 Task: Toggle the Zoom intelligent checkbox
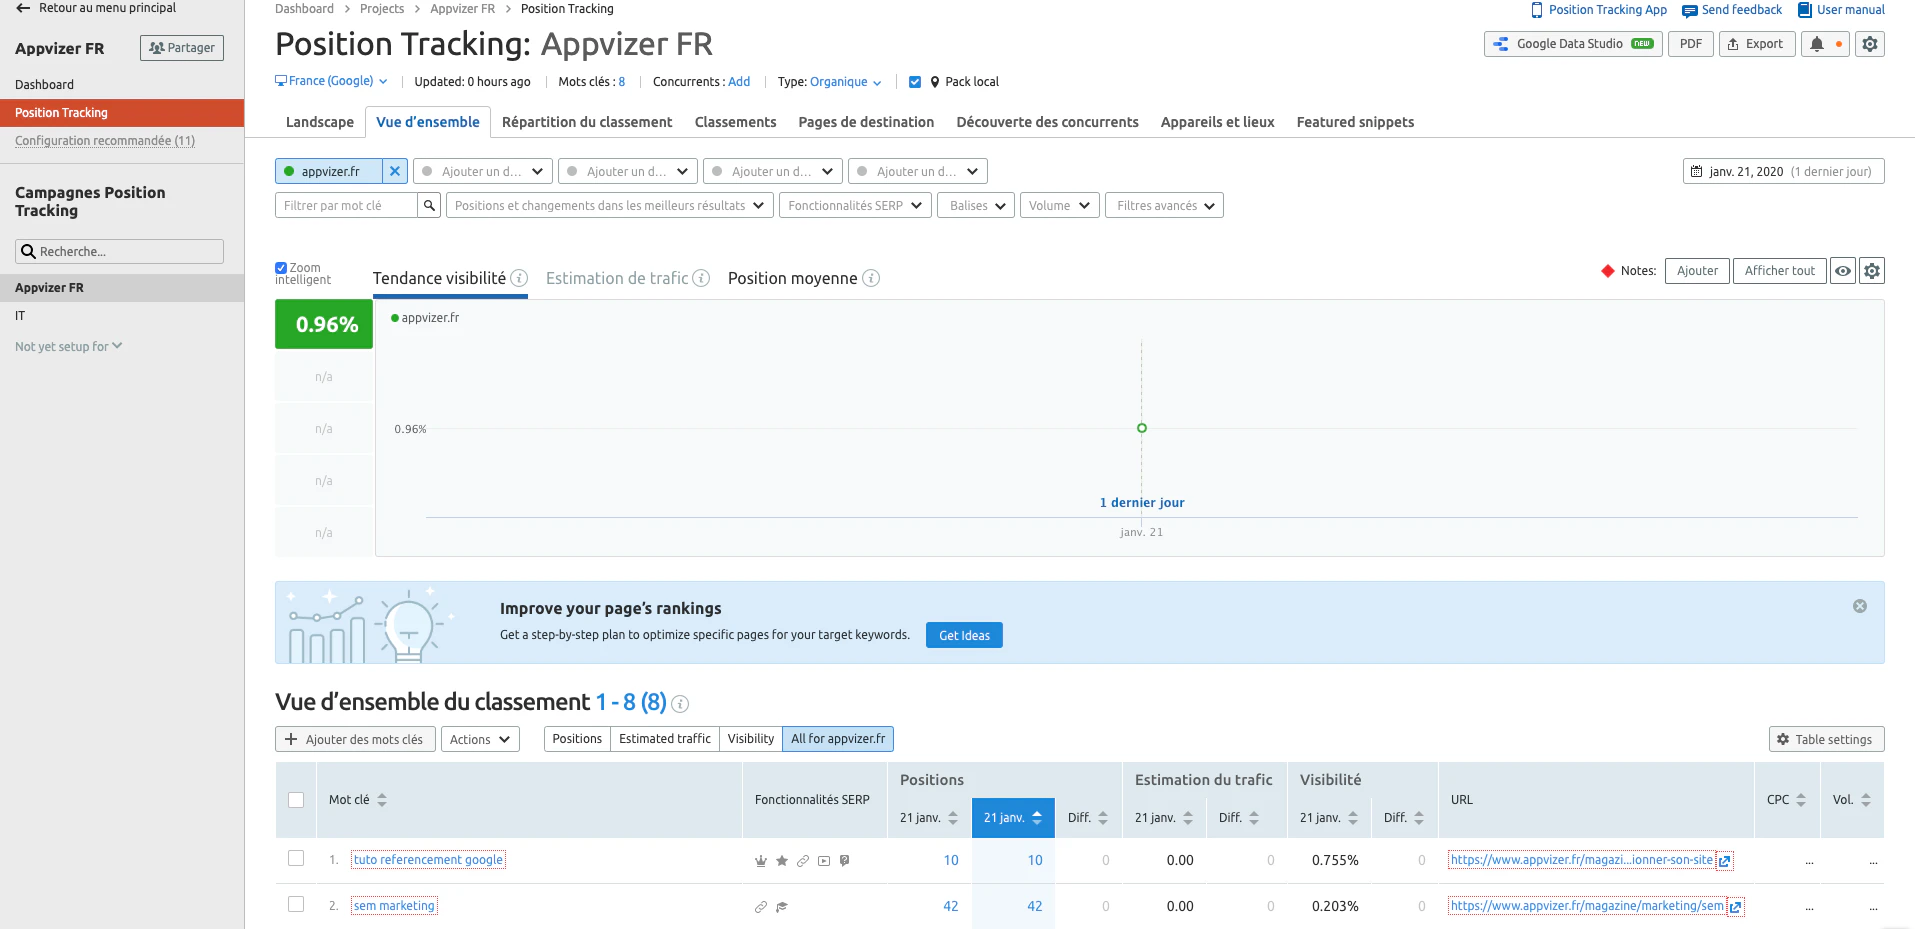point(281,268)
